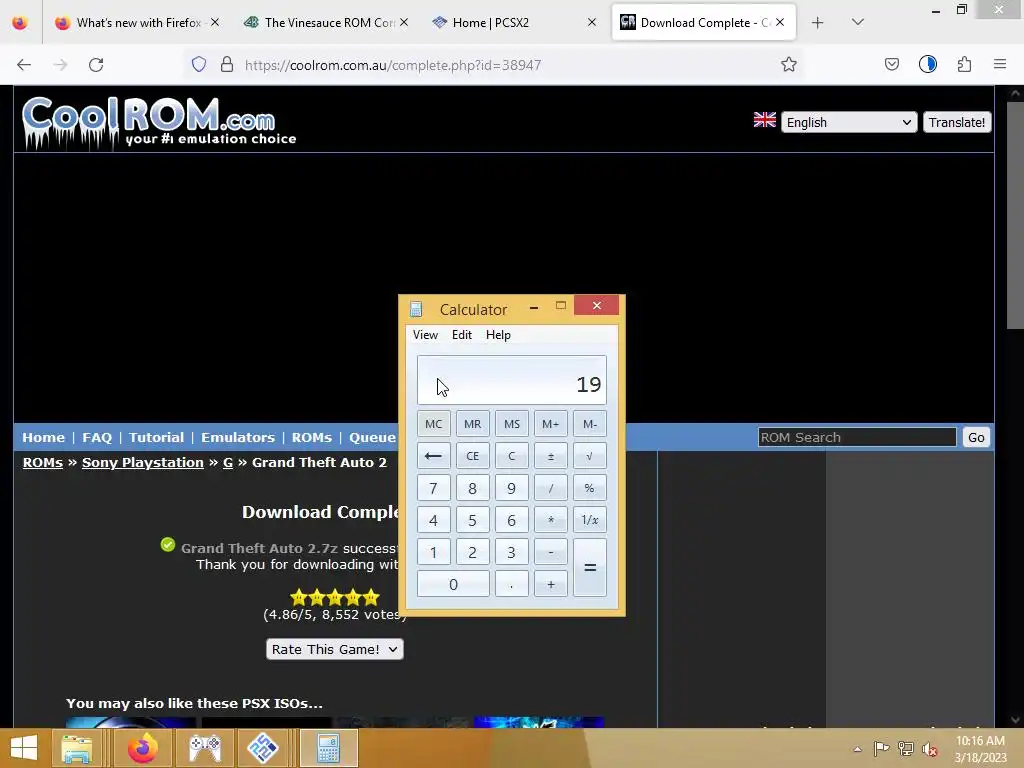Open the Save to Pocket icon
This screenshot has height=768, width=1024.
tap(891, 65)
